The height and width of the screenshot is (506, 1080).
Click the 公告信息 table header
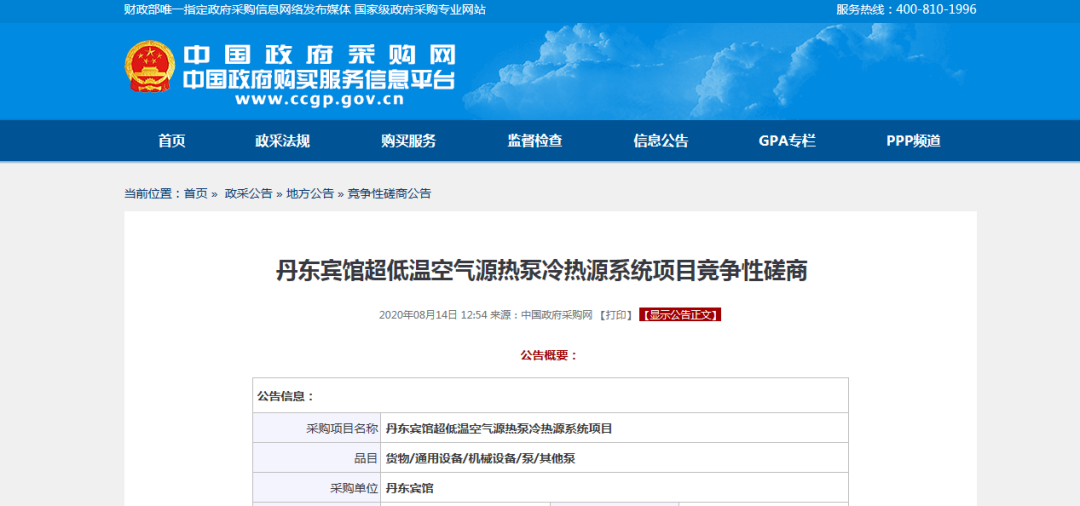pyautogui.click(x=550, y=395)
